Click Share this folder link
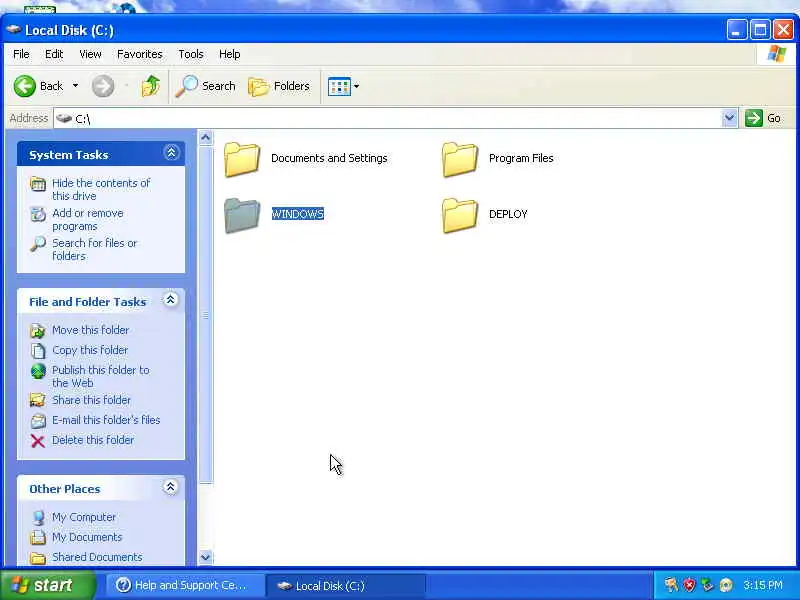The width and height of the screenshot is (800, 600). tap(91, 400)
